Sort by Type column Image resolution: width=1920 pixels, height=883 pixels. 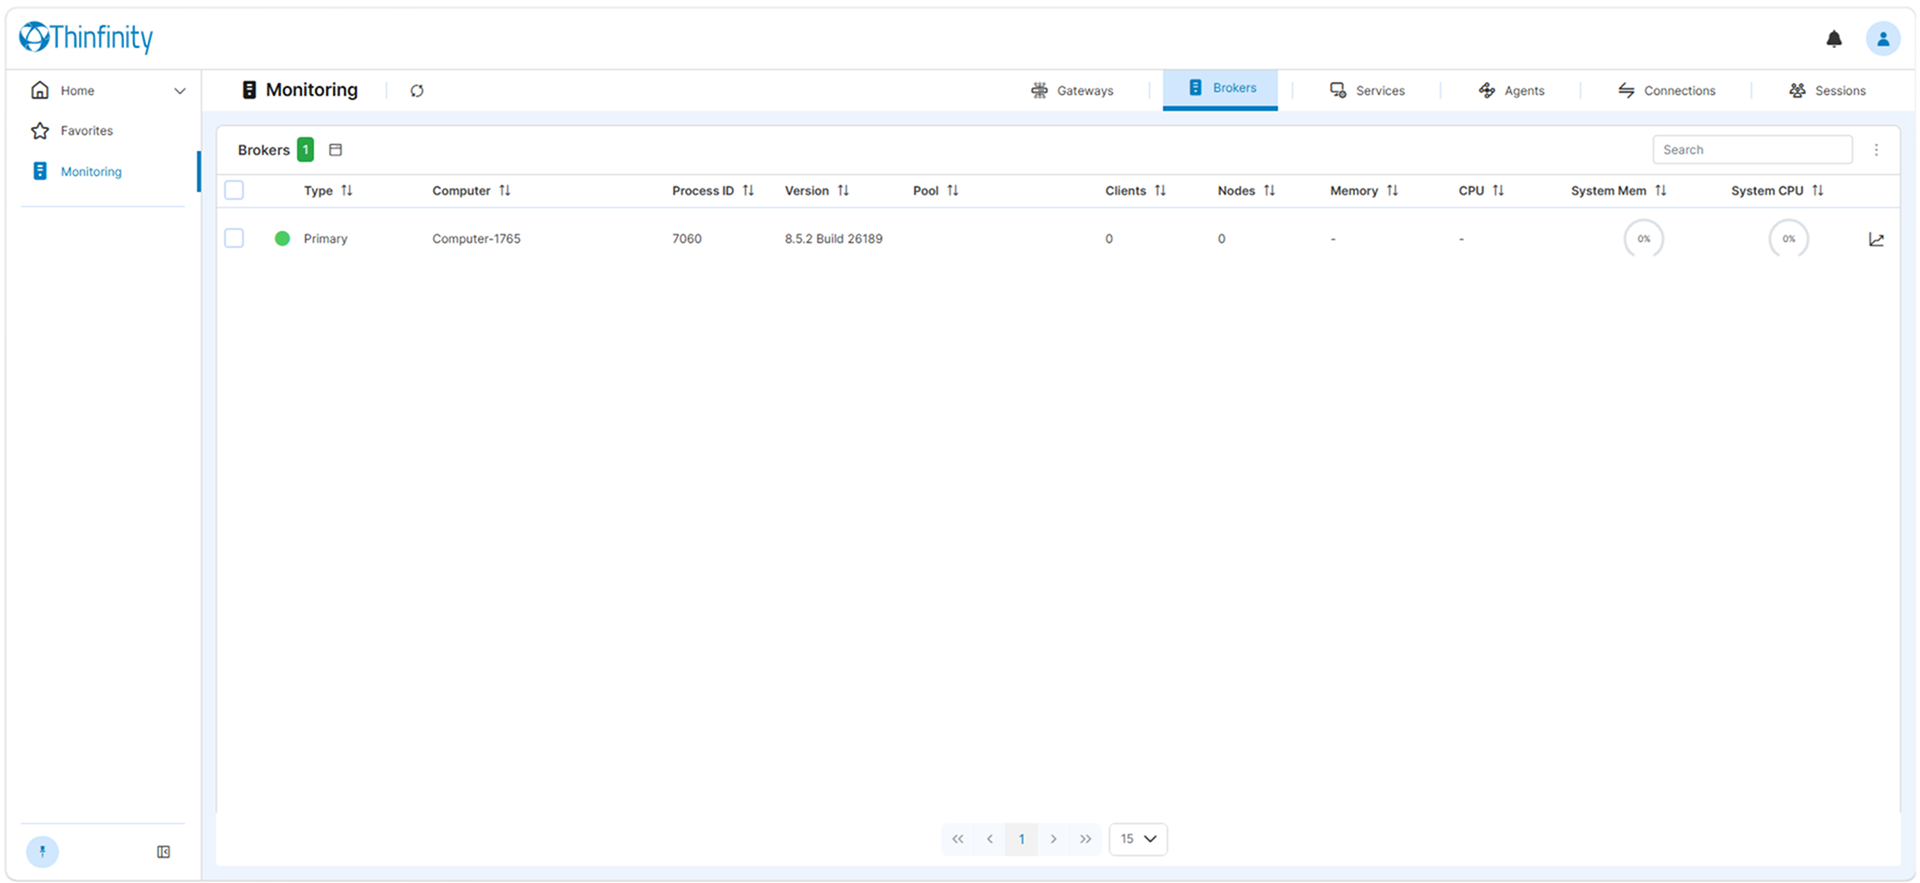click(347, 191)
